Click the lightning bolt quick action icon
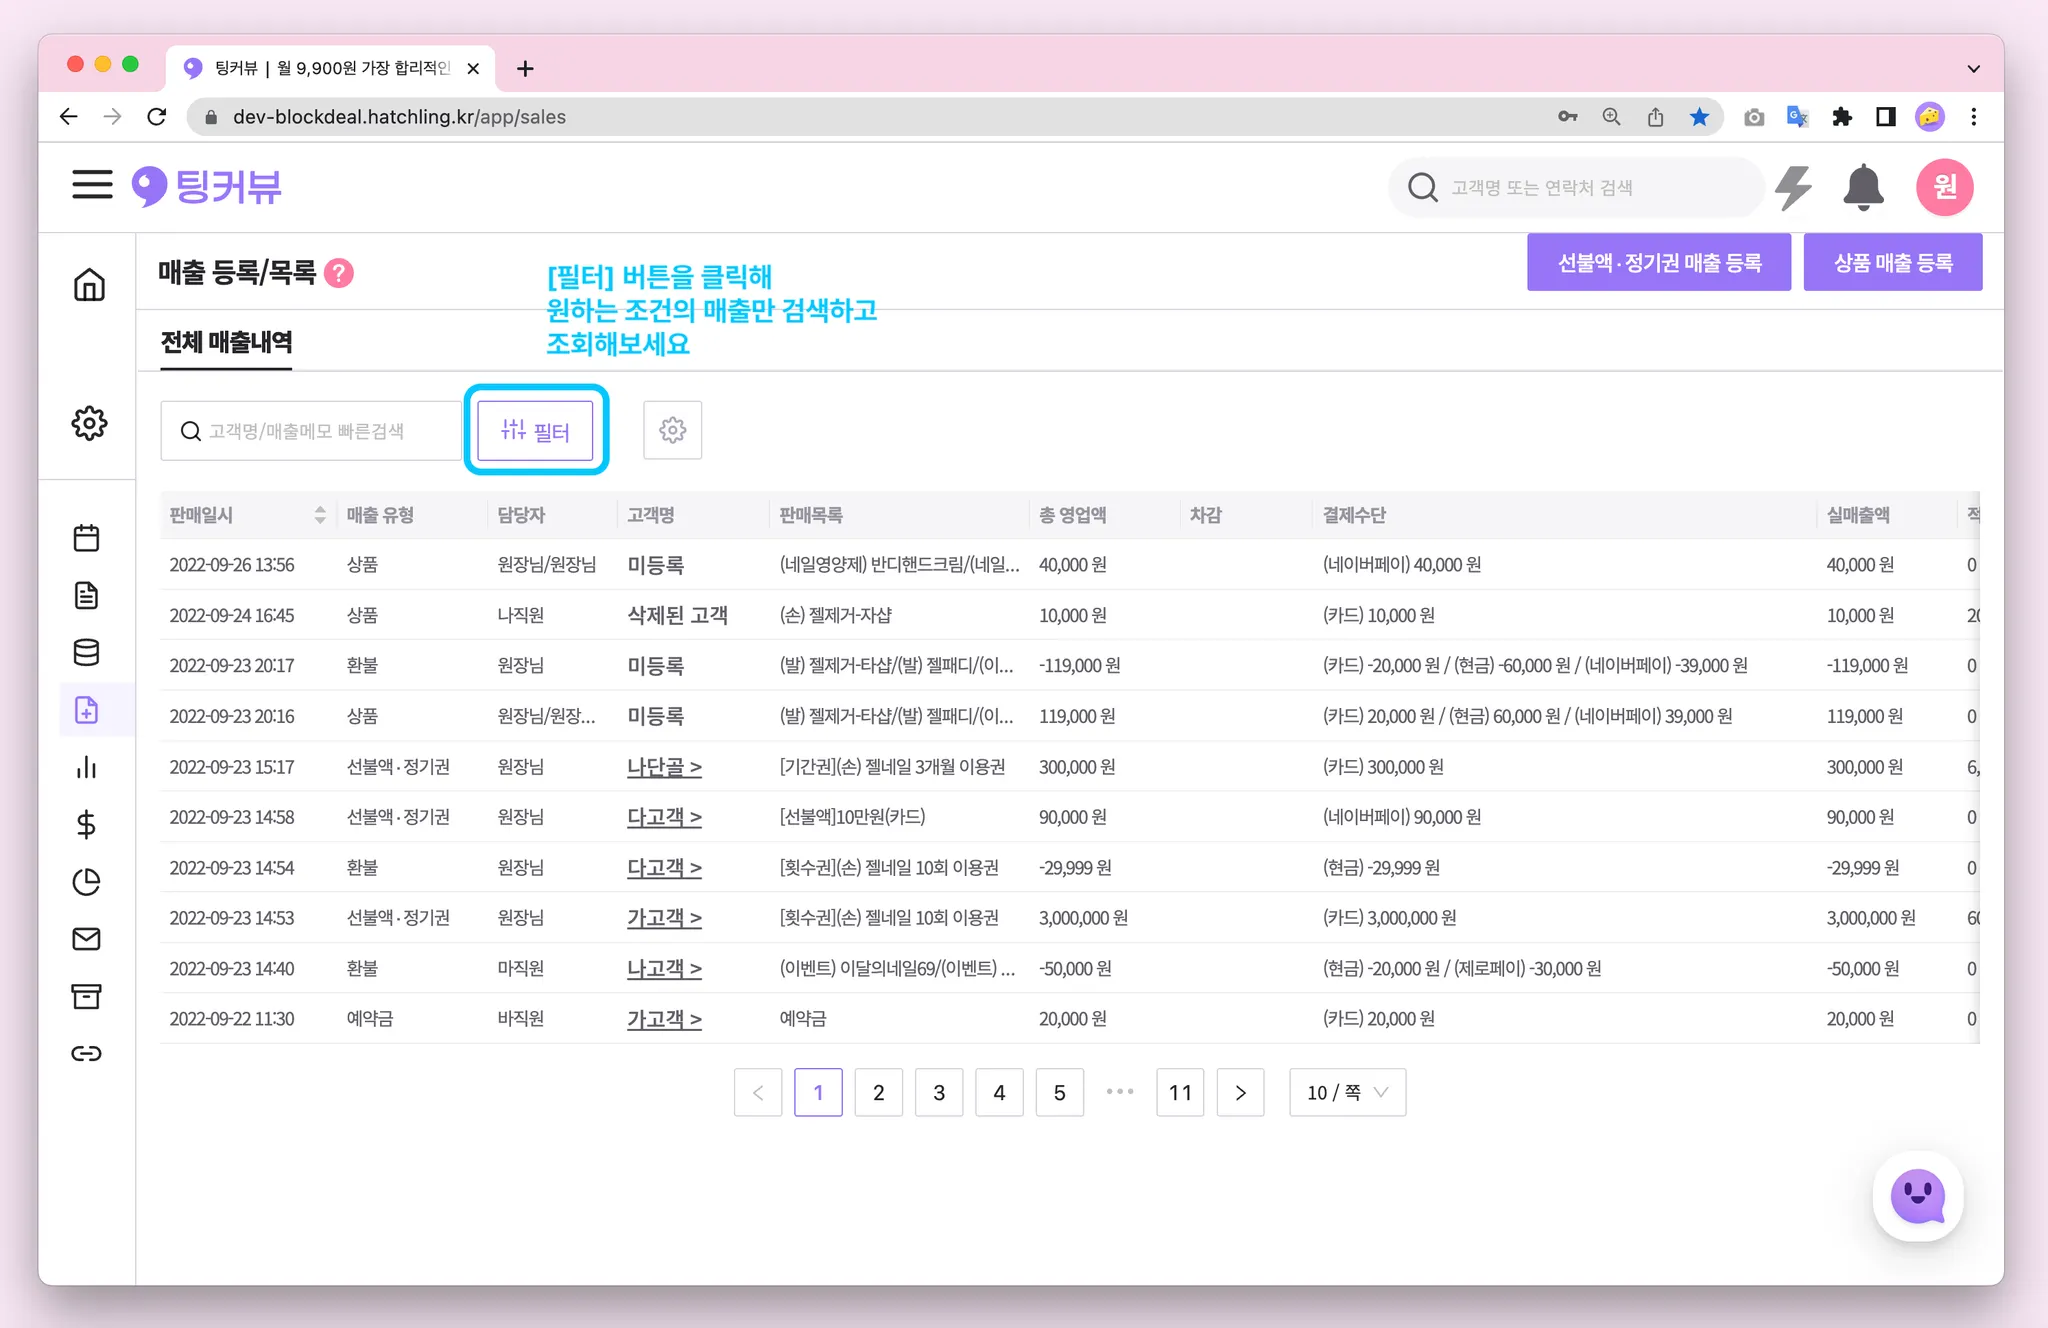This screenshot has height=1328, width=2048. 1794,187
